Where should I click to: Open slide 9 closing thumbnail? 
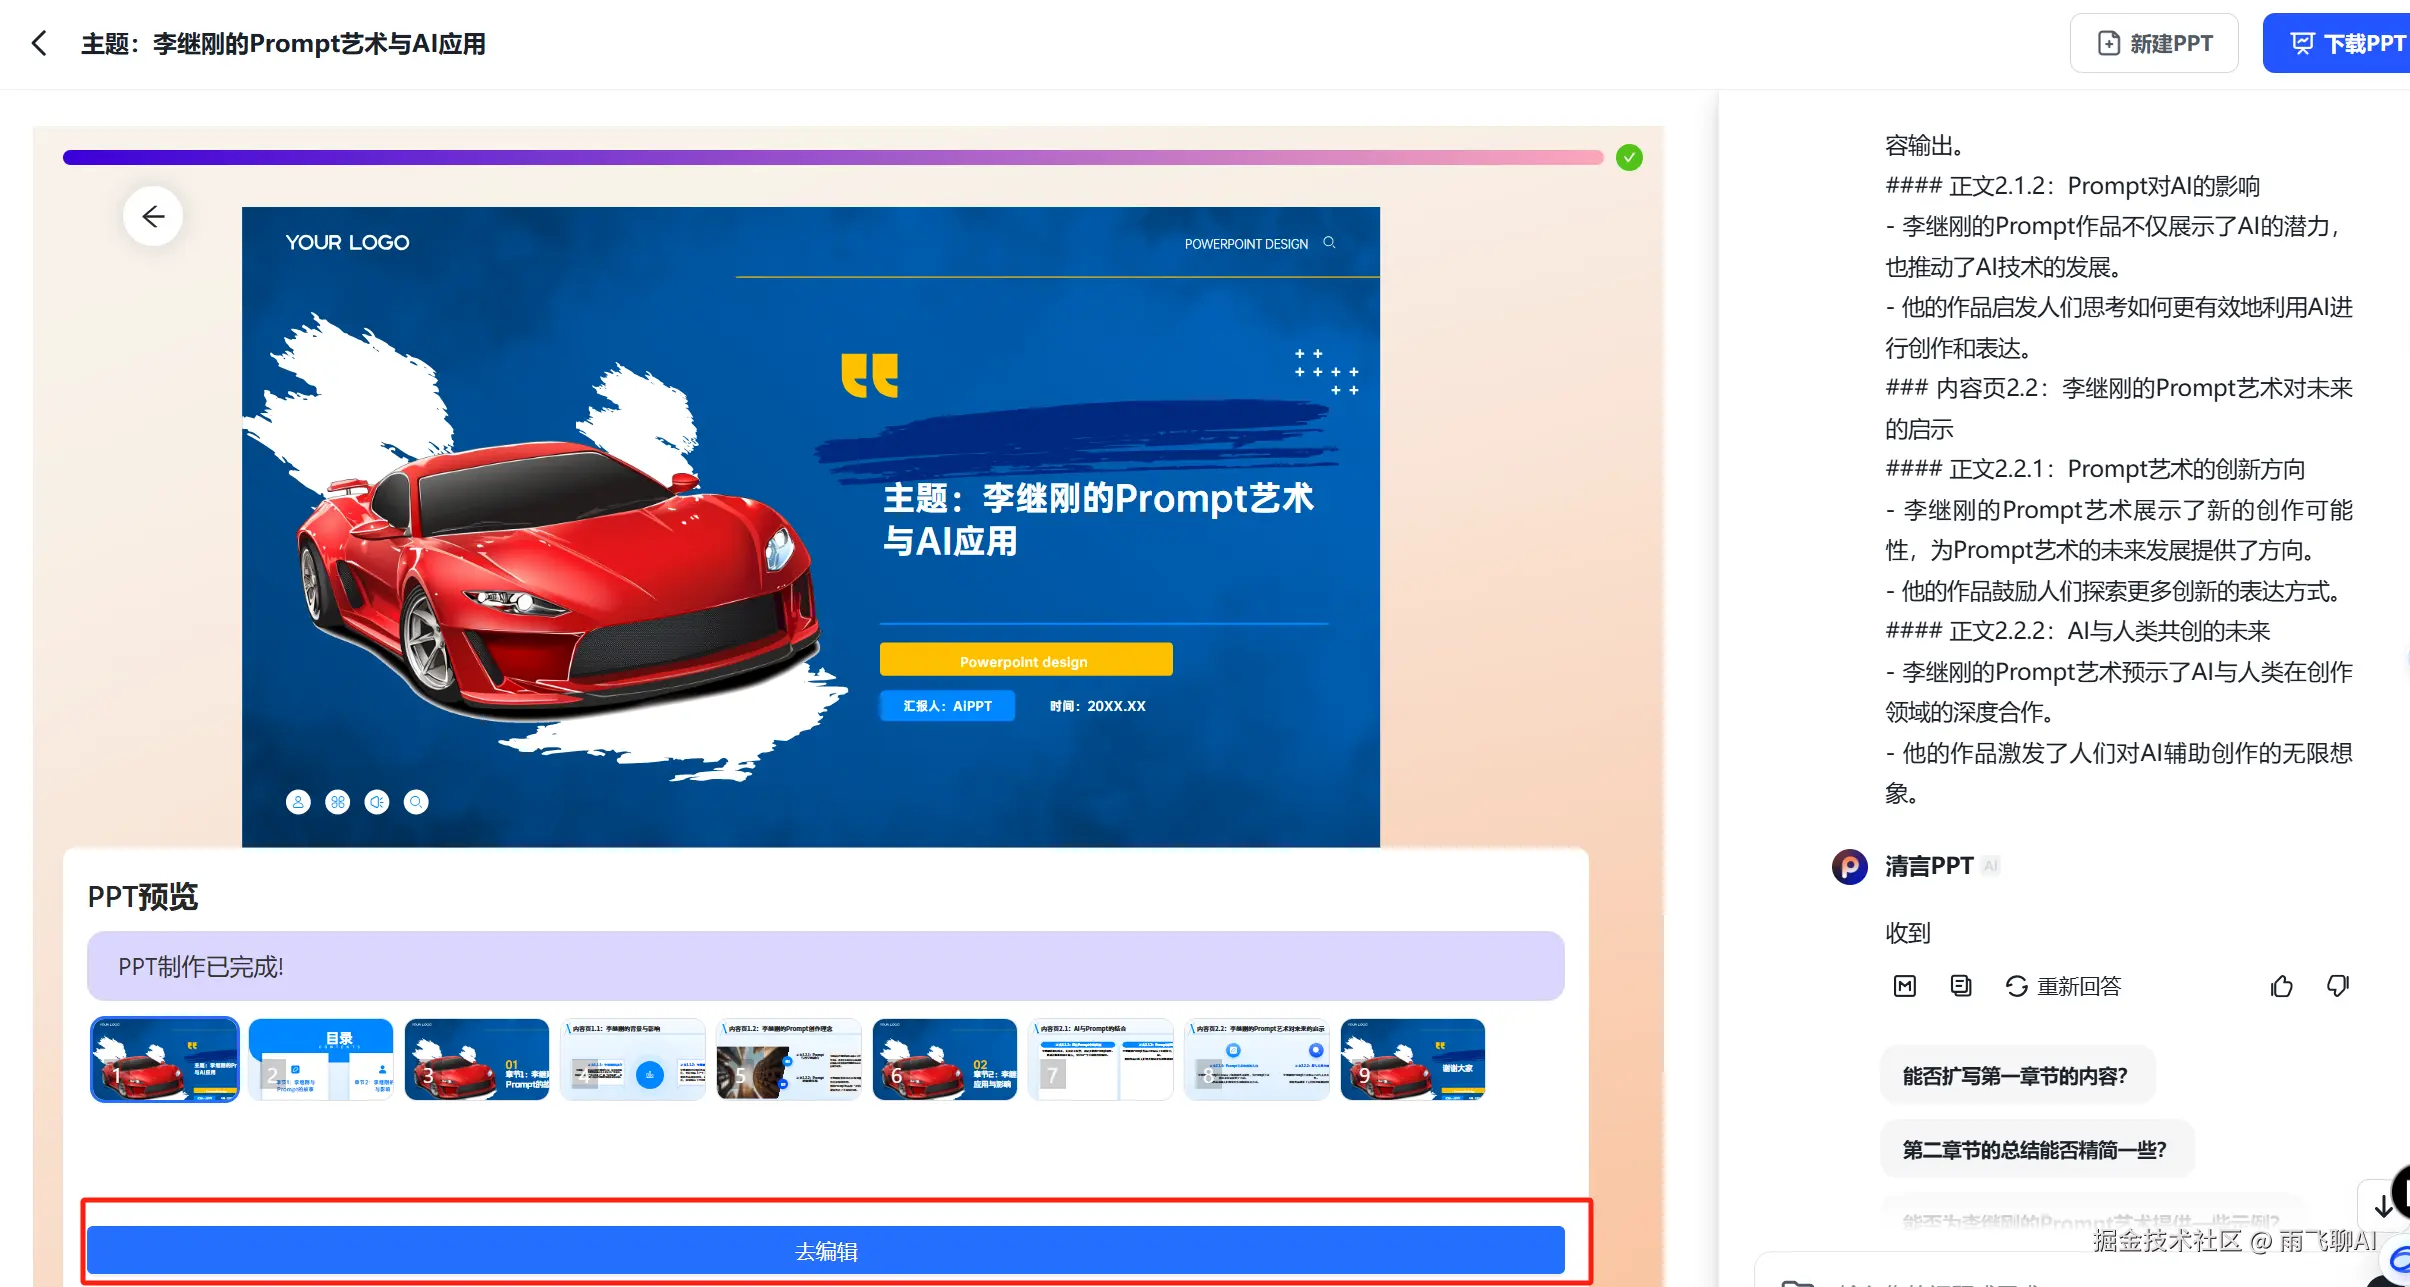[1412, 1060]
